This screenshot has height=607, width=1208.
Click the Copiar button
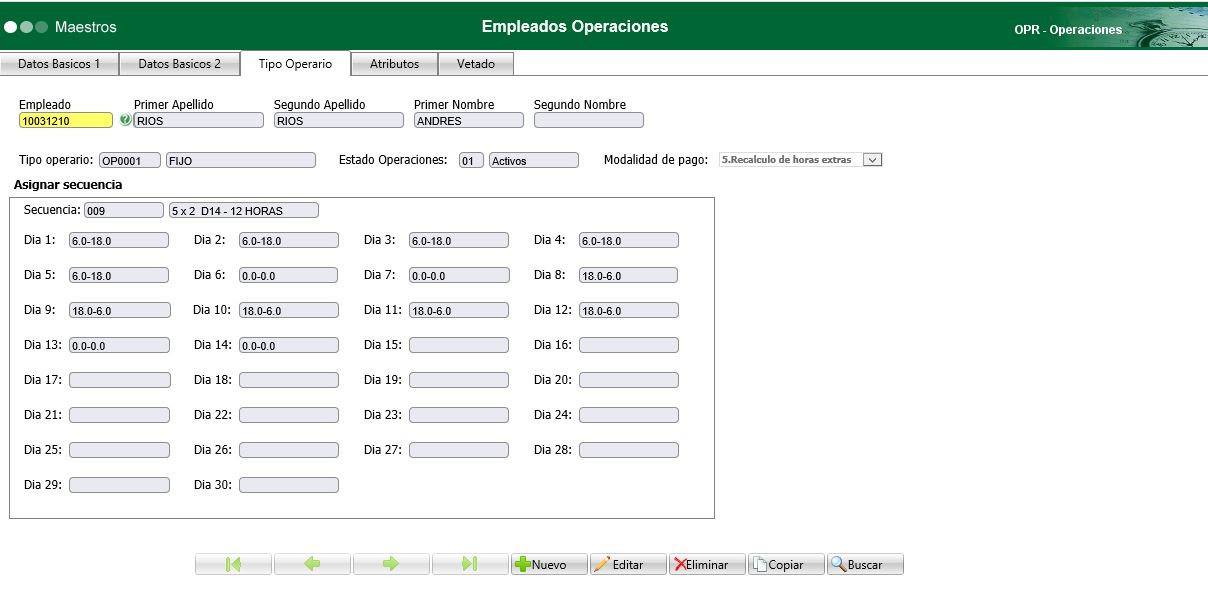point(786,564)
